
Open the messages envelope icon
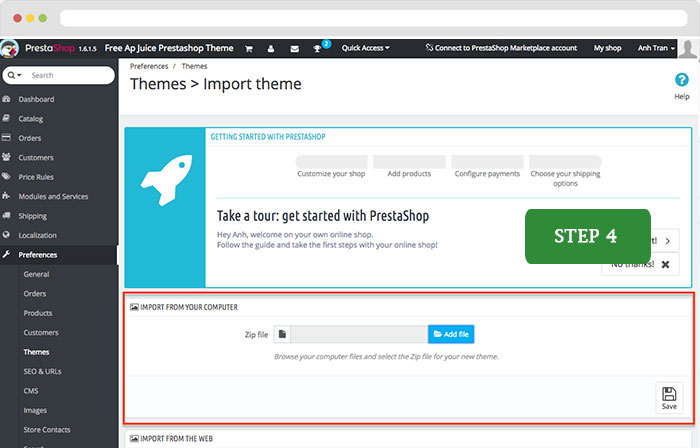tap(294, 48)
